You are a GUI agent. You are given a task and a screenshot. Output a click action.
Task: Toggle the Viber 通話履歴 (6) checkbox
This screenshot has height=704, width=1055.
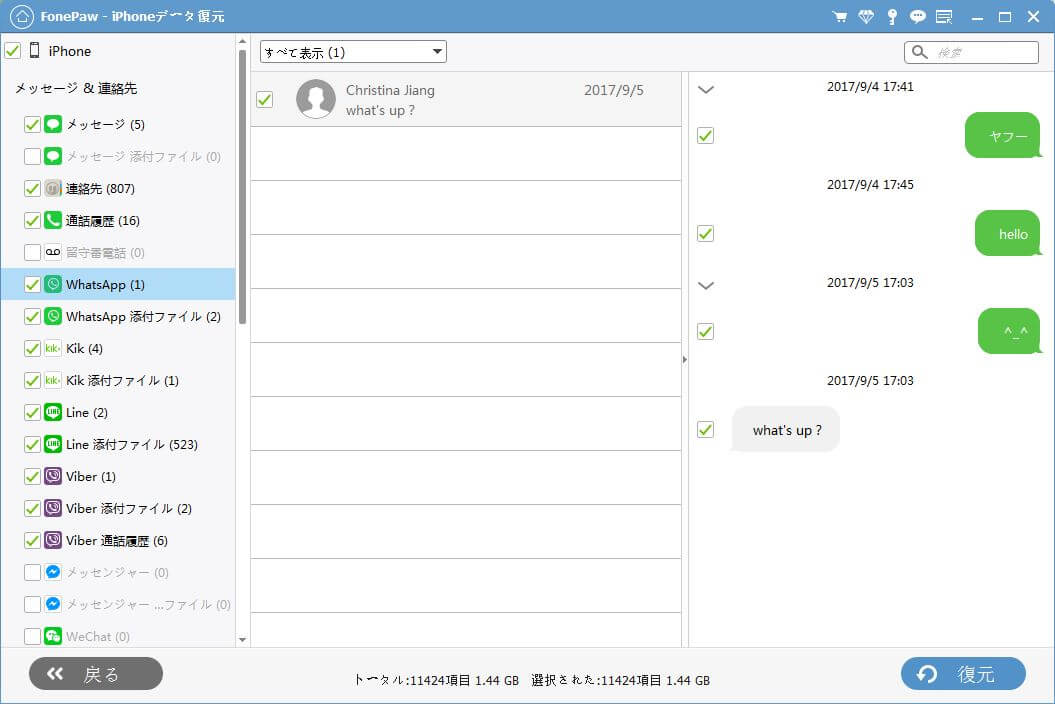coord(32,540)
